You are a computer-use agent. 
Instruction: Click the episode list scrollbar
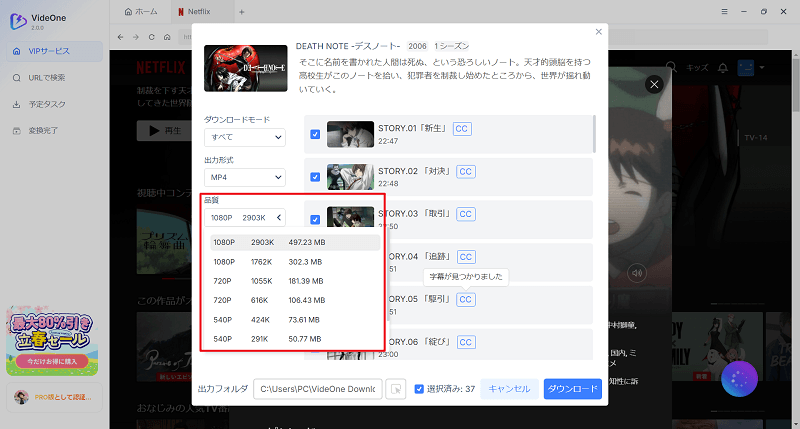(594, 134)
